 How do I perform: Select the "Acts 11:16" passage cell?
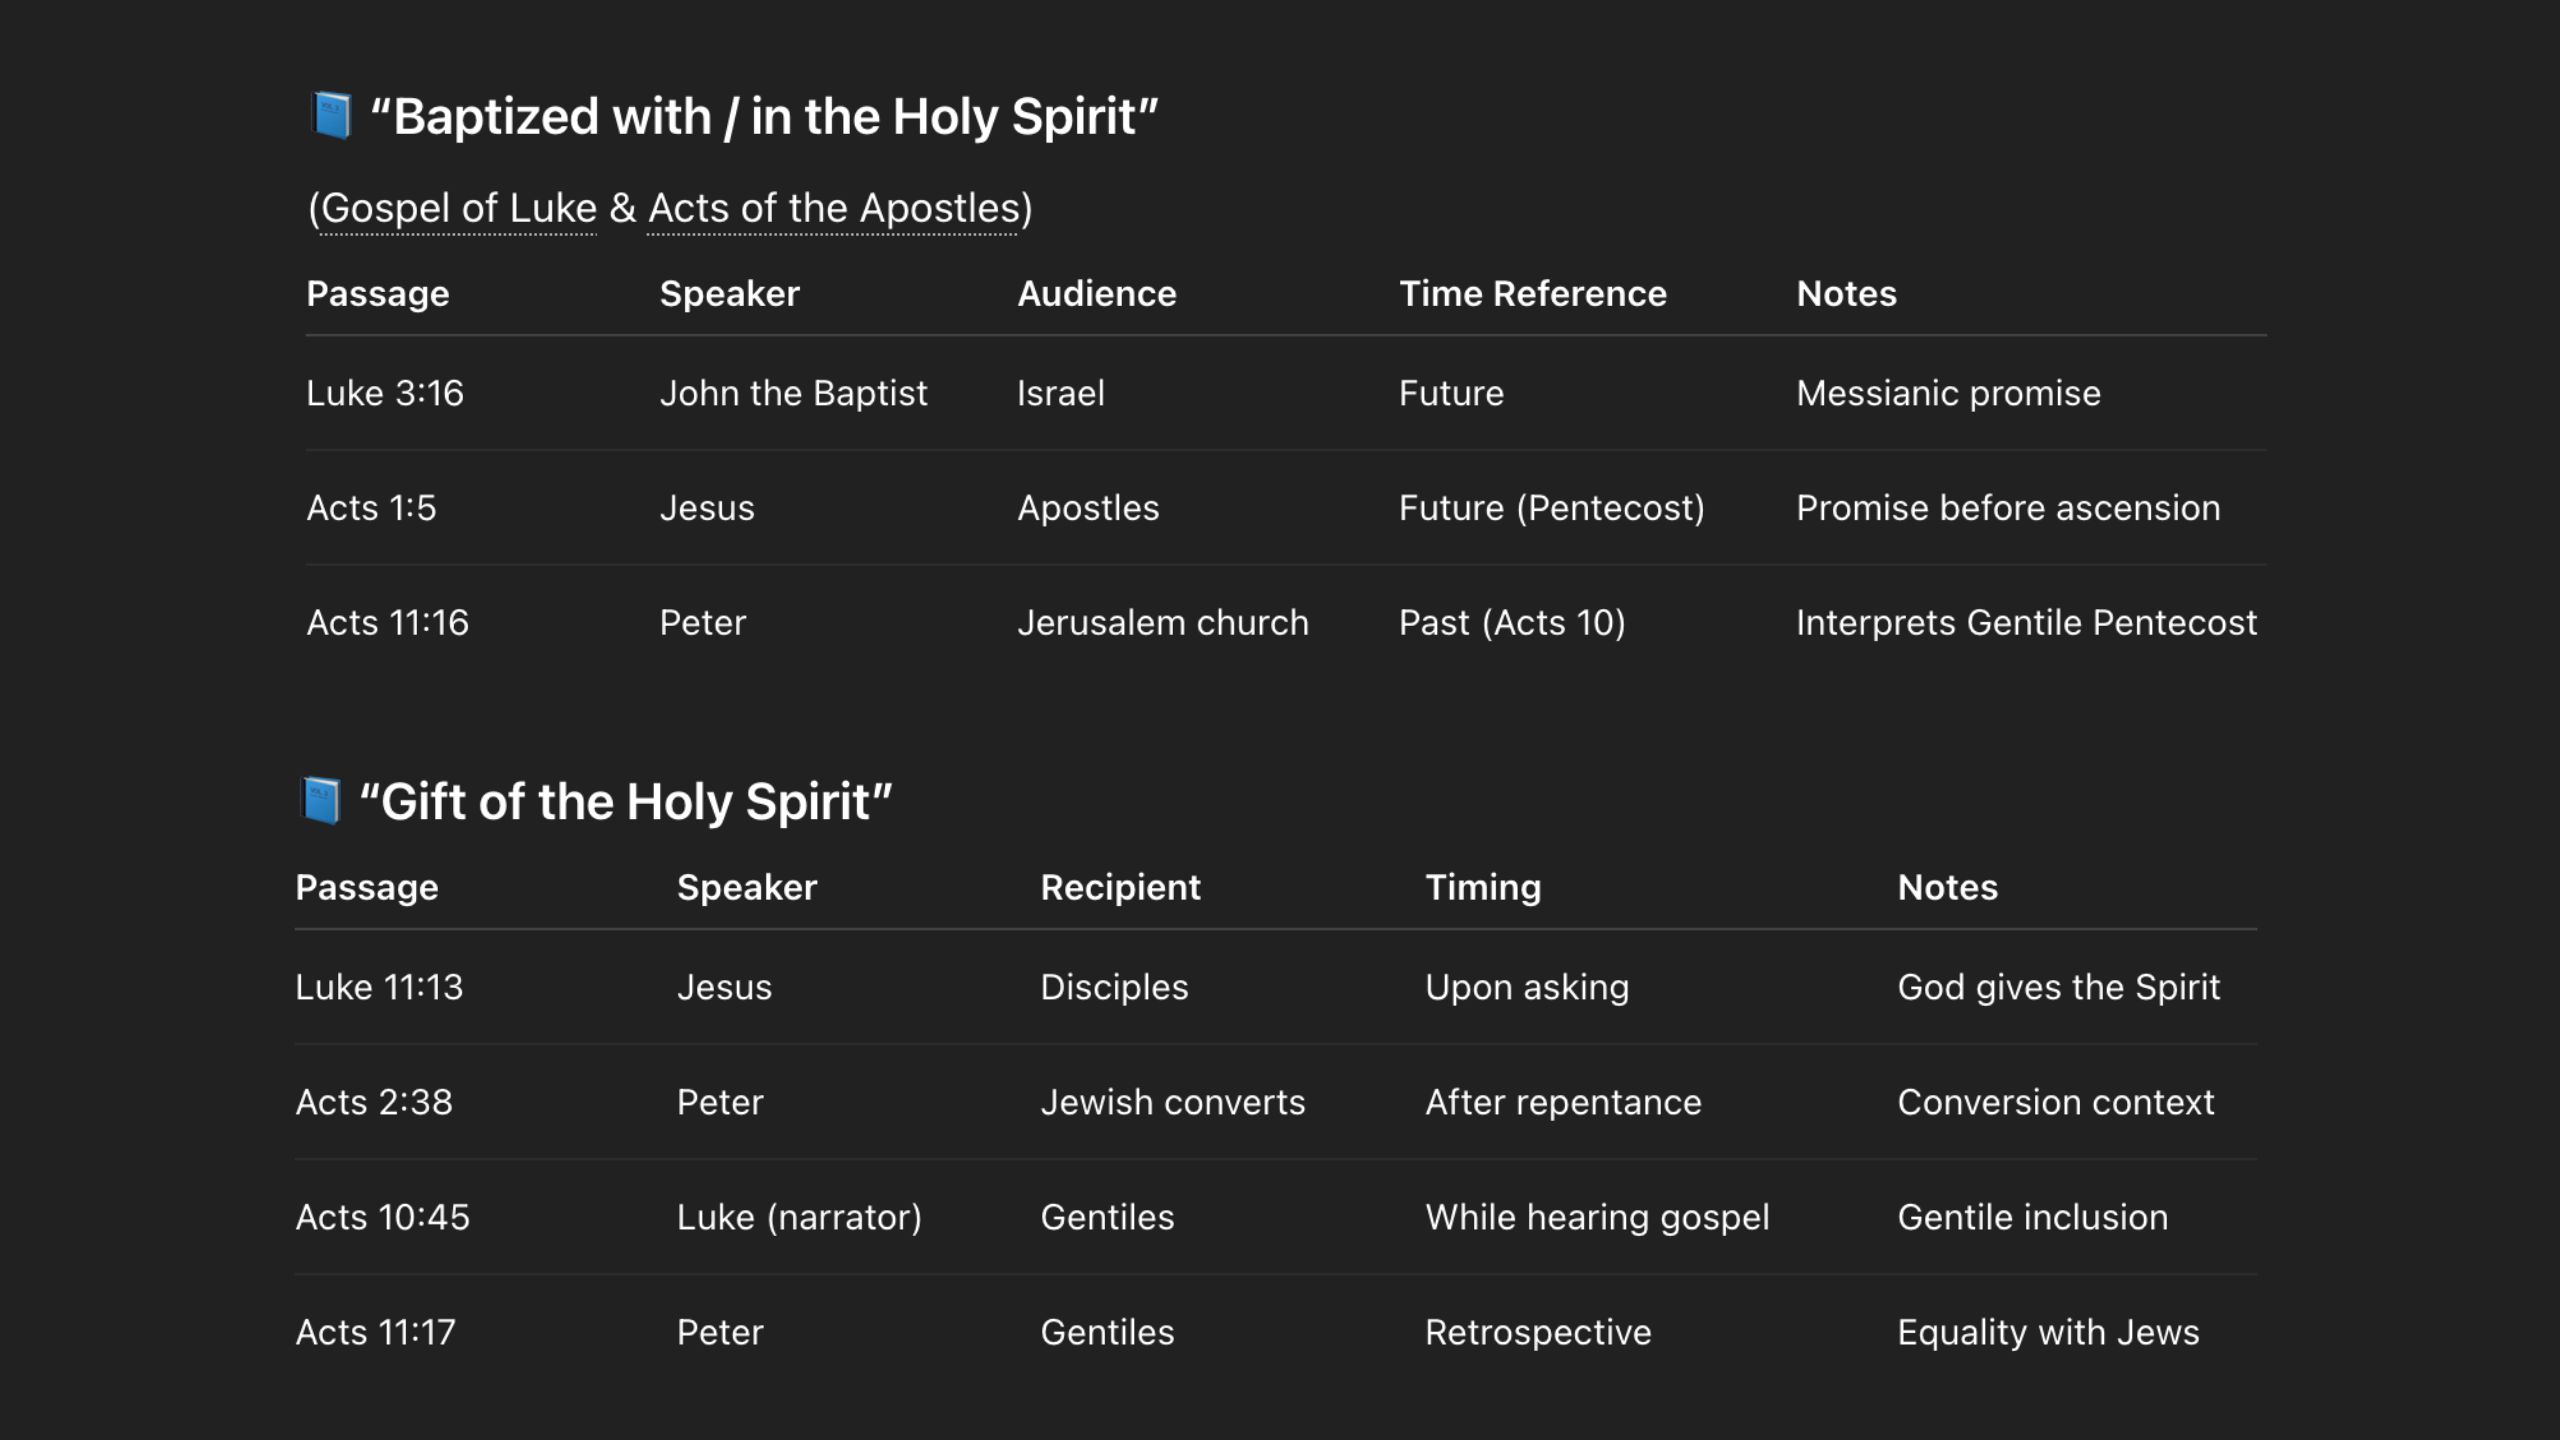(387, 623)
